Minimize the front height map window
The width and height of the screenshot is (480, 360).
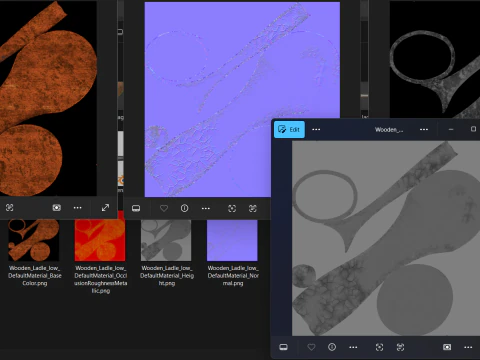[451, 129]
